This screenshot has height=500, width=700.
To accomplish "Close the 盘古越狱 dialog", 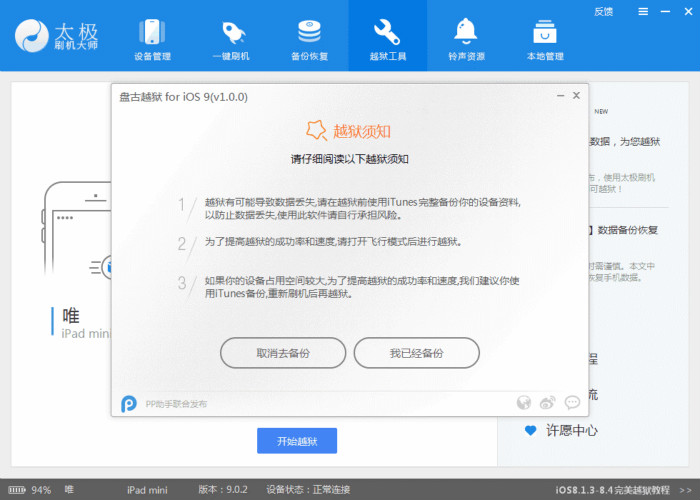I will [576, 96].
